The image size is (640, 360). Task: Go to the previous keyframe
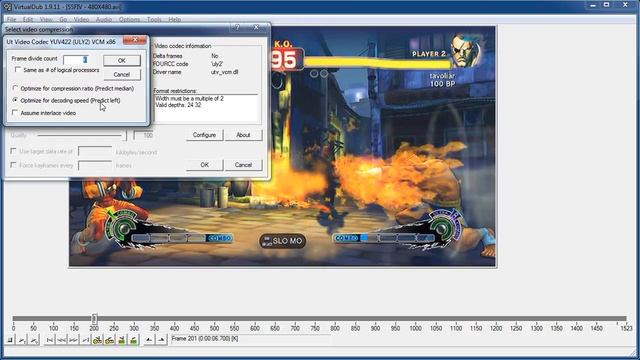click(x=97, y=340)
